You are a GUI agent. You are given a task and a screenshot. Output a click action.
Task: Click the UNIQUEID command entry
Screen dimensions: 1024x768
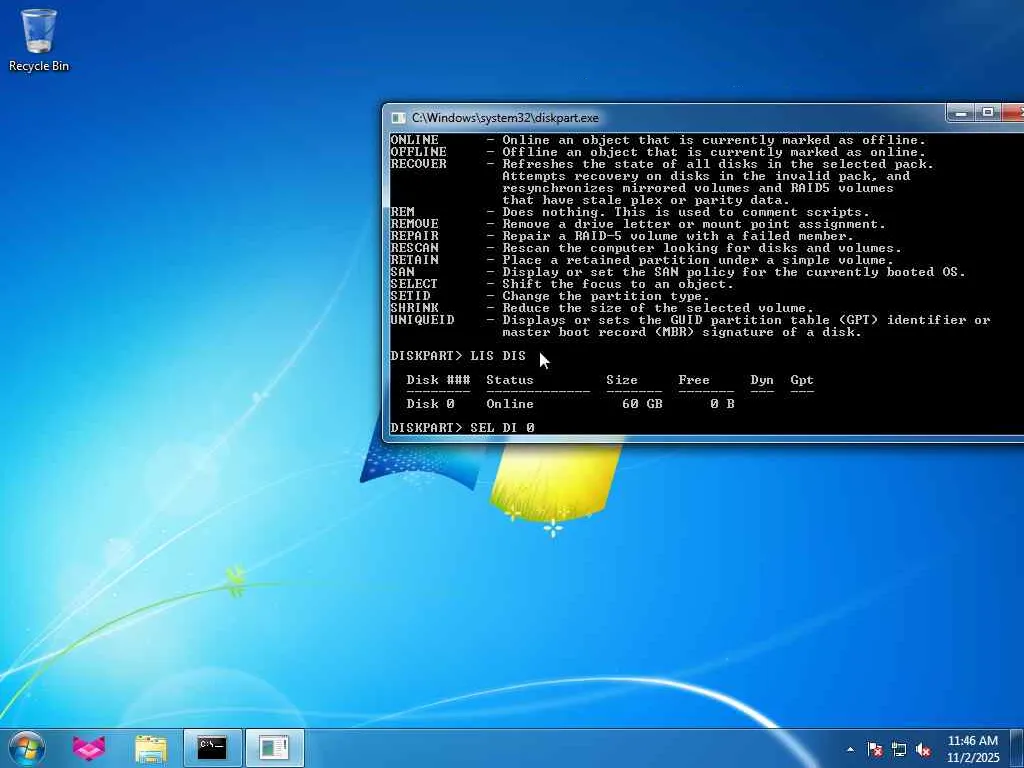click(423, 320)
